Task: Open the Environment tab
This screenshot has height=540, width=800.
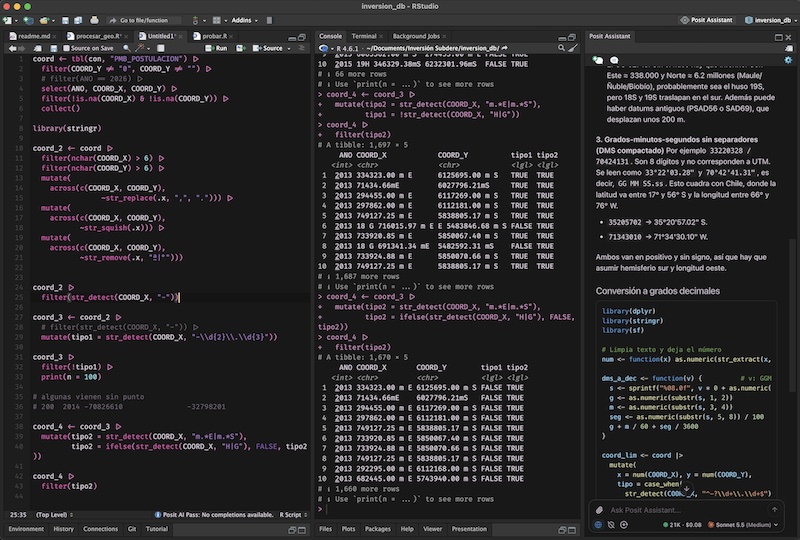Action: (26, 529)
